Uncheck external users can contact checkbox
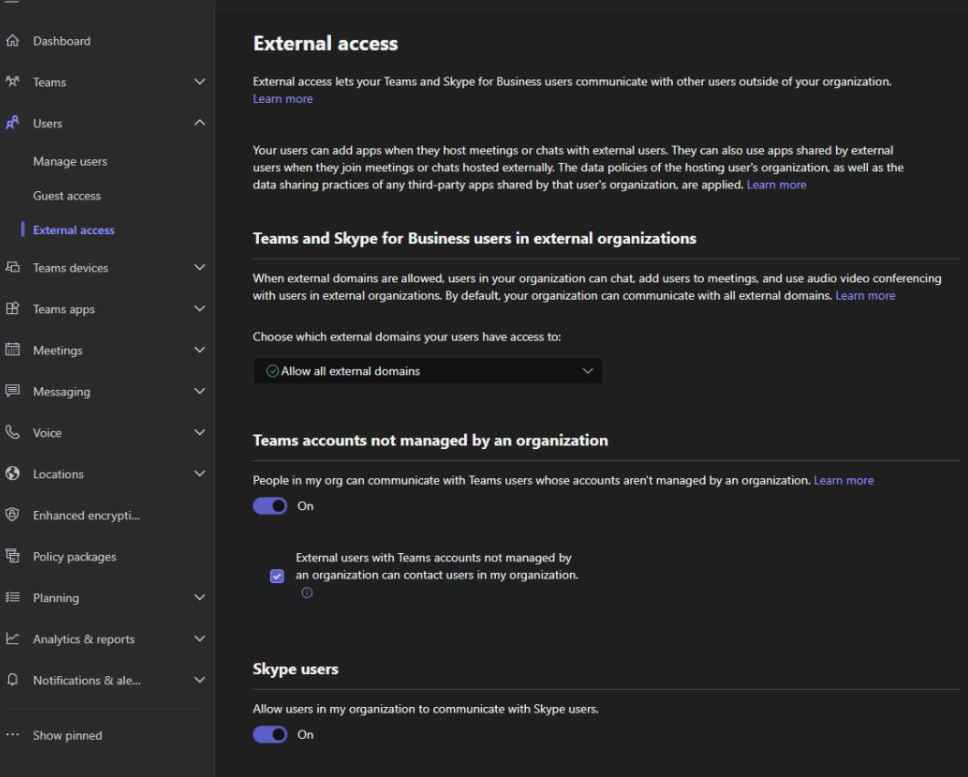The width and height of the screenshot is (968, 777). tap(277, 576)
